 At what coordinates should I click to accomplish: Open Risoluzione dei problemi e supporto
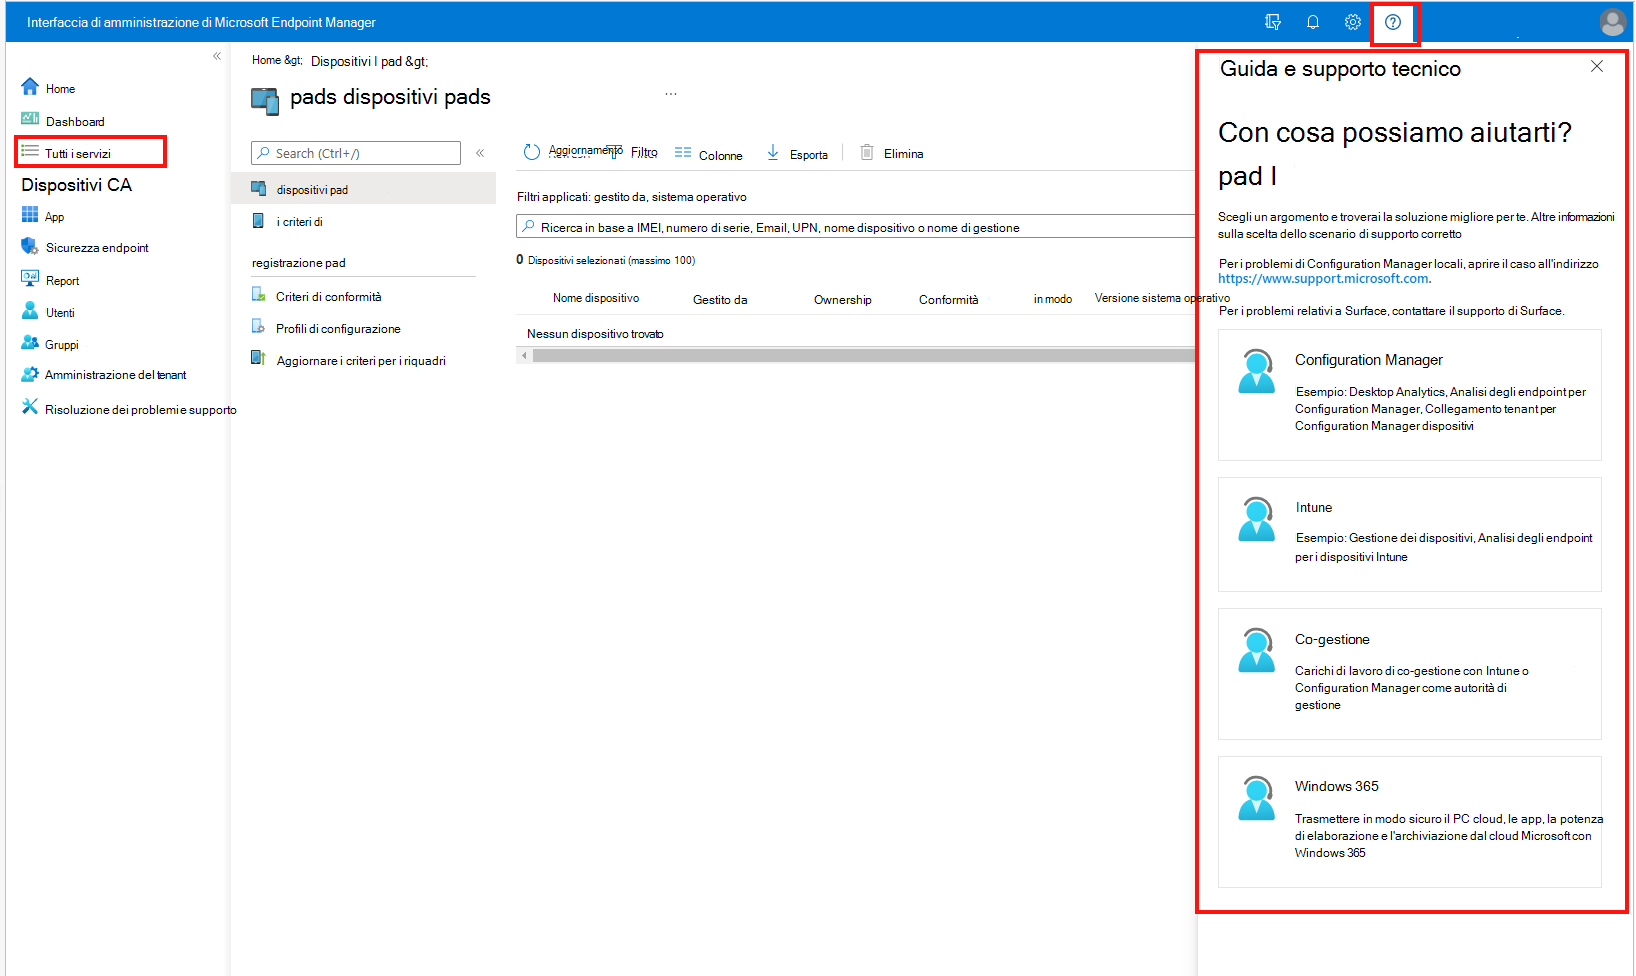click(x=141, y=410)
